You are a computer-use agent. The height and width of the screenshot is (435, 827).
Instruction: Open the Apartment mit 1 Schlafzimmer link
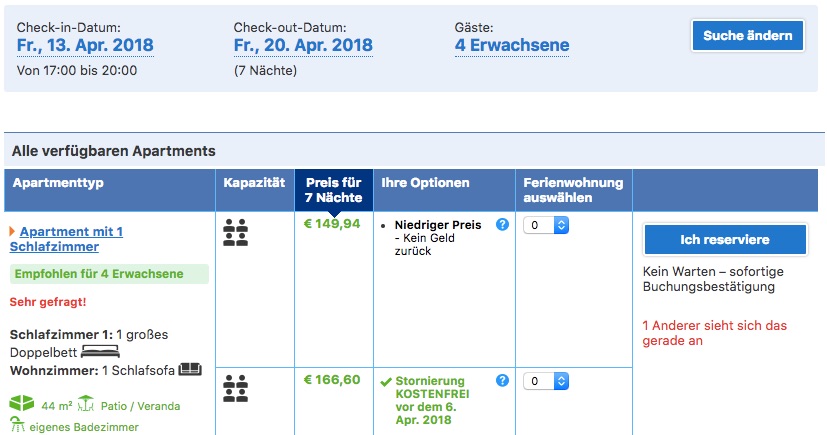tap(66, 239)
